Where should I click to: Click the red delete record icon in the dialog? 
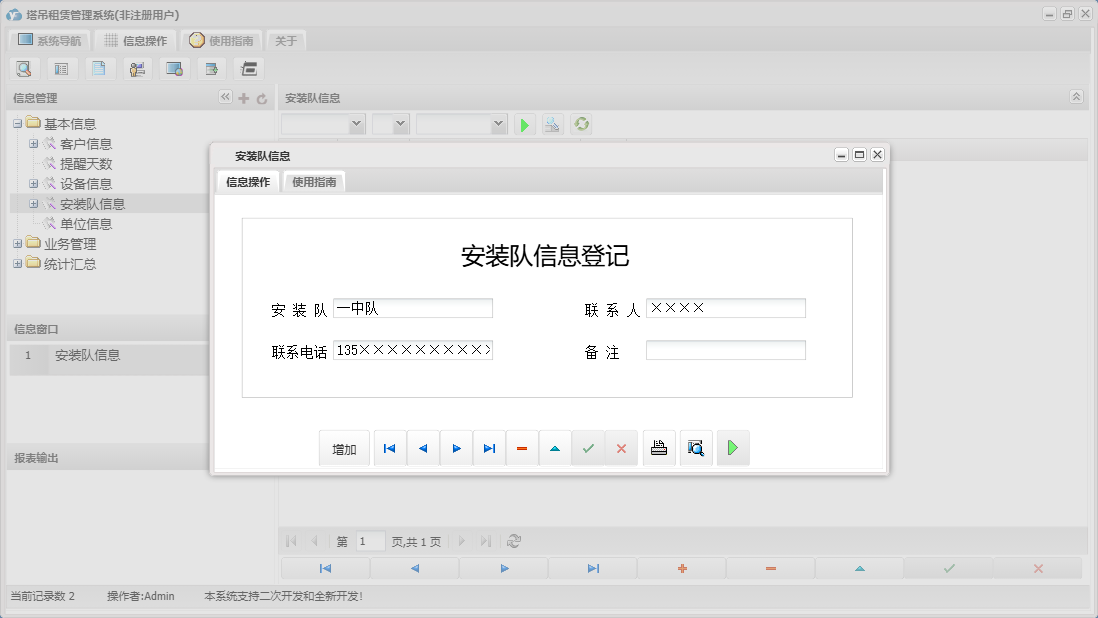click(x=522, y=447)
